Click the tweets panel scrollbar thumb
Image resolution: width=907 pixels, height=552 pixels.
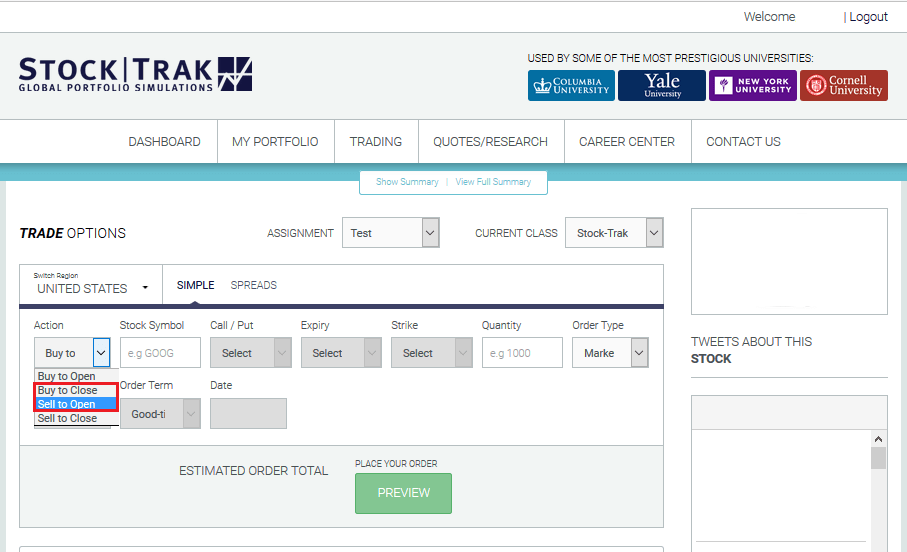(879, 458)
